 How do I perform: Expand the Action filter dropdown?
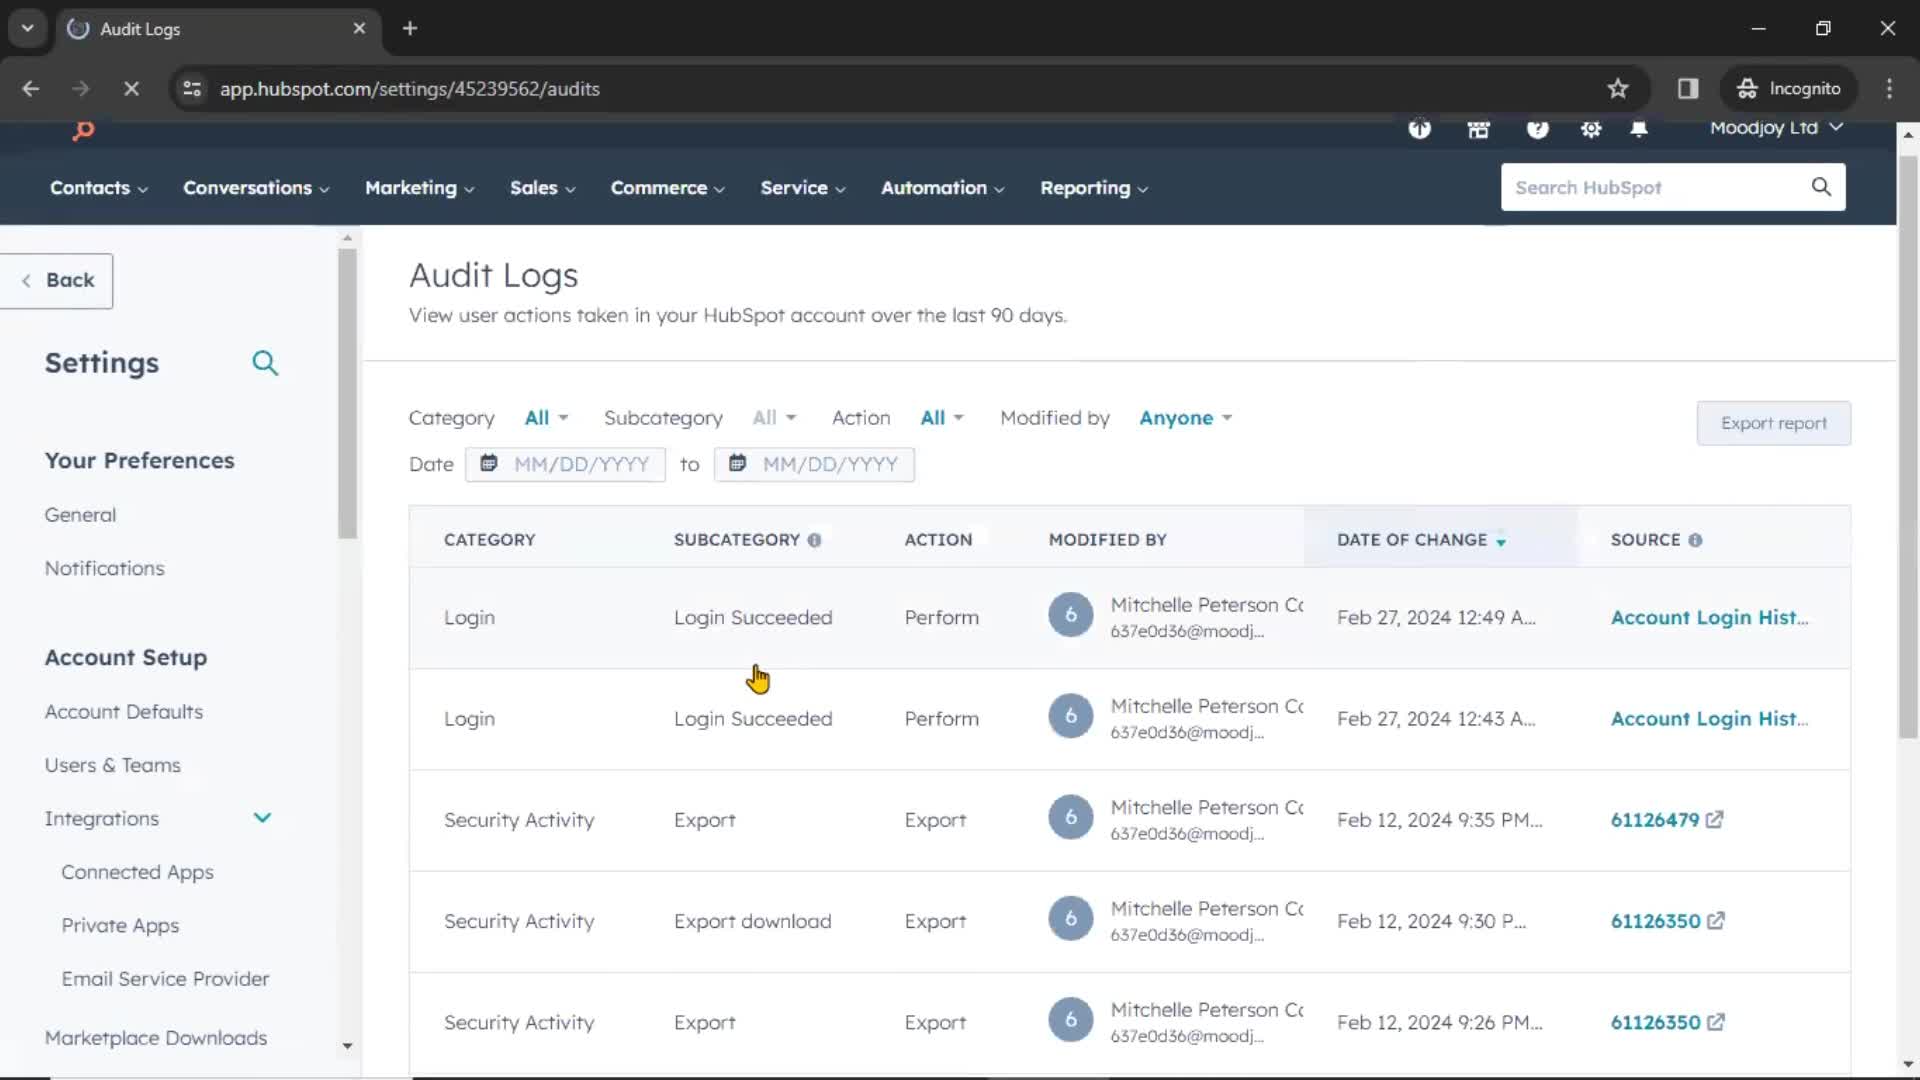(940, 417)
